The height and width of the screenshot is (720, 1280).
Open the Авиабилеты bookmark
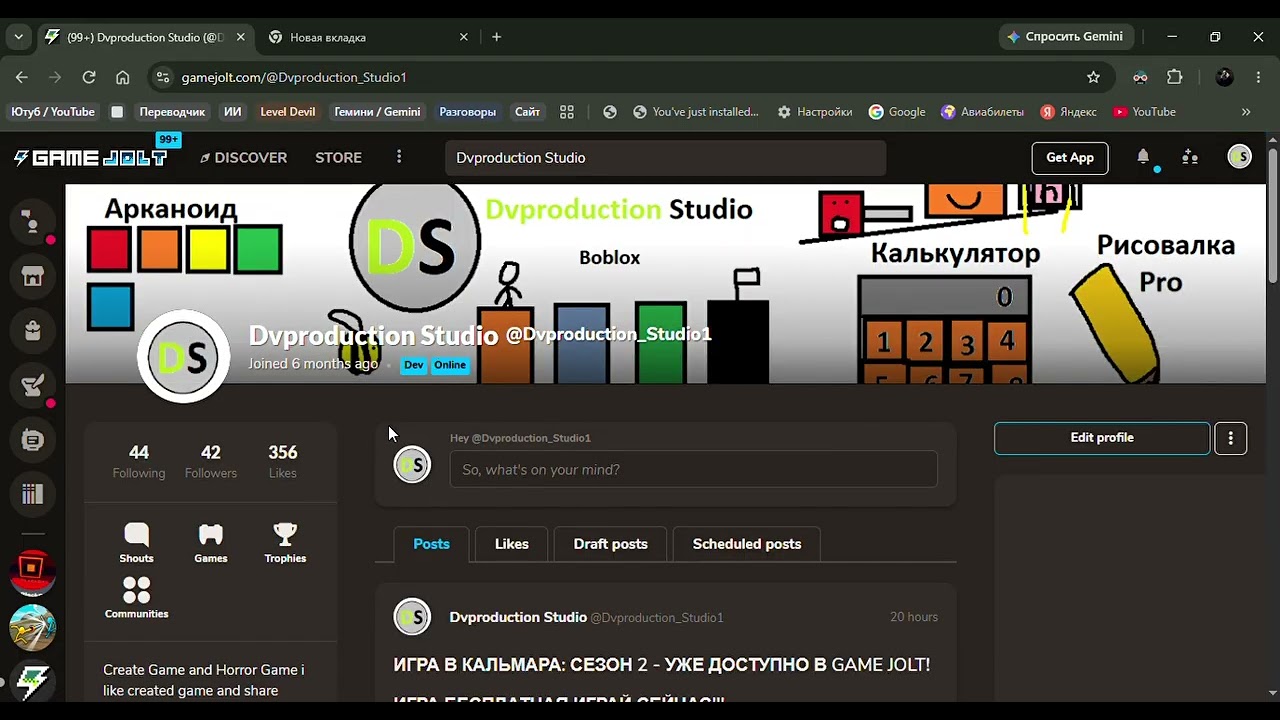(x=982, y=112)
